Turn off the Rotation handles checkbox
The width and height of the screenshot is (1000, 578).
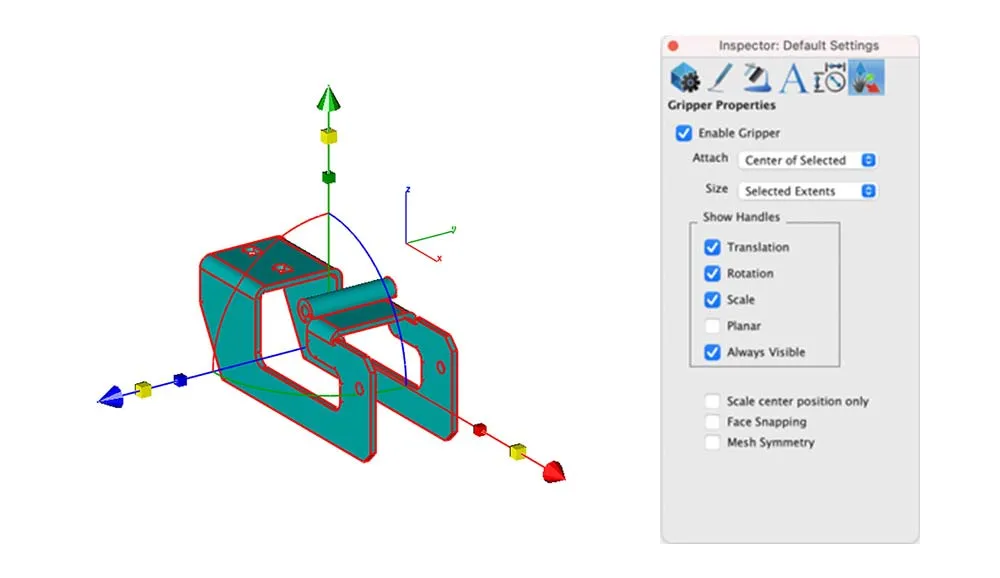point(712,273)
